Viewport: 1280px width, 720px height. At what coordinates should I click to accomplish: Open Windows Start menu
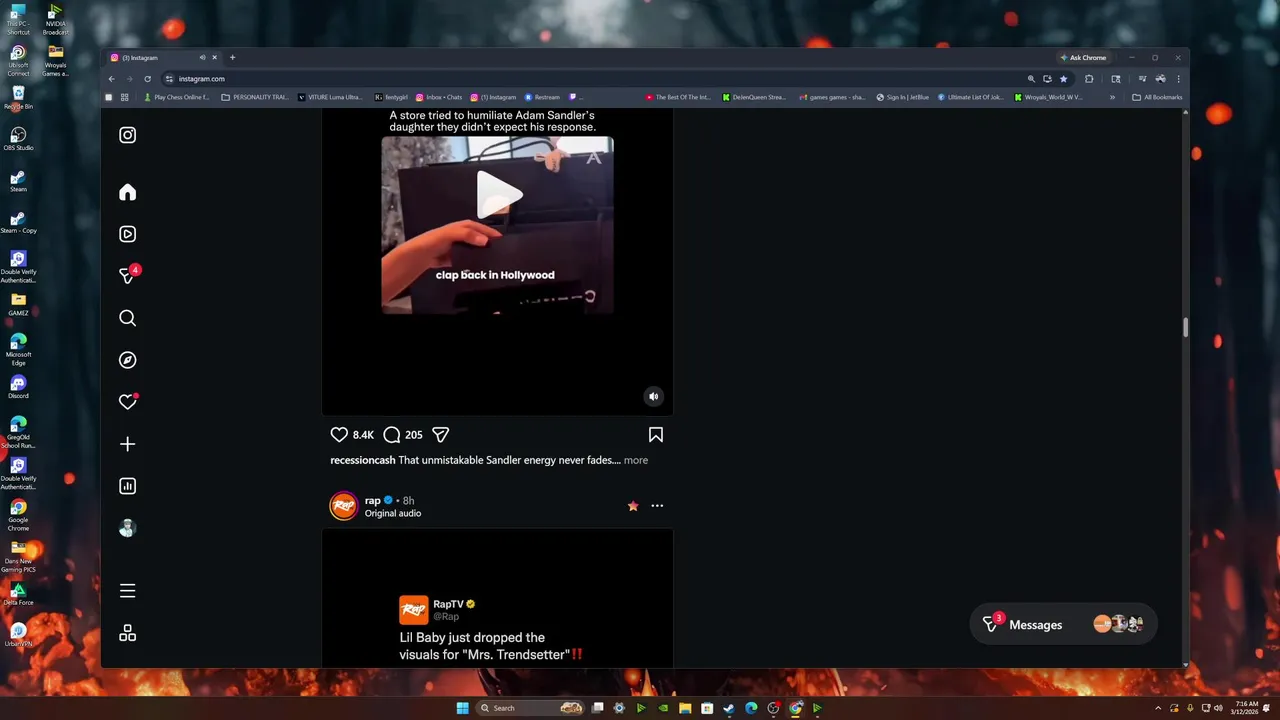[462, 708]
